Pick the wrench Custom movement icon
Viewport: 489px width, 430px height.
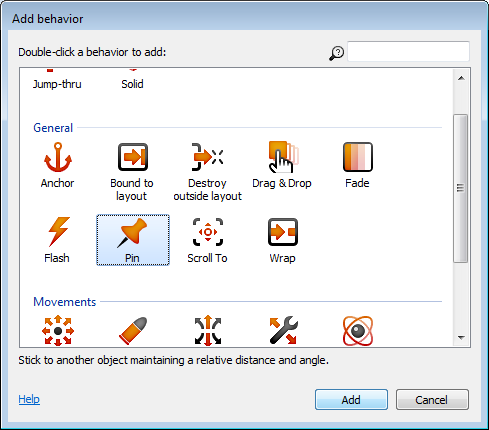coord(283,330)
